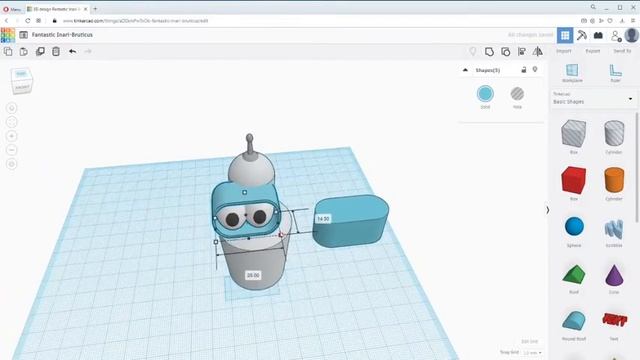Collapse the shapes sidebar with chevron
Screen dimensions: 640x360
tap(547, 210)
